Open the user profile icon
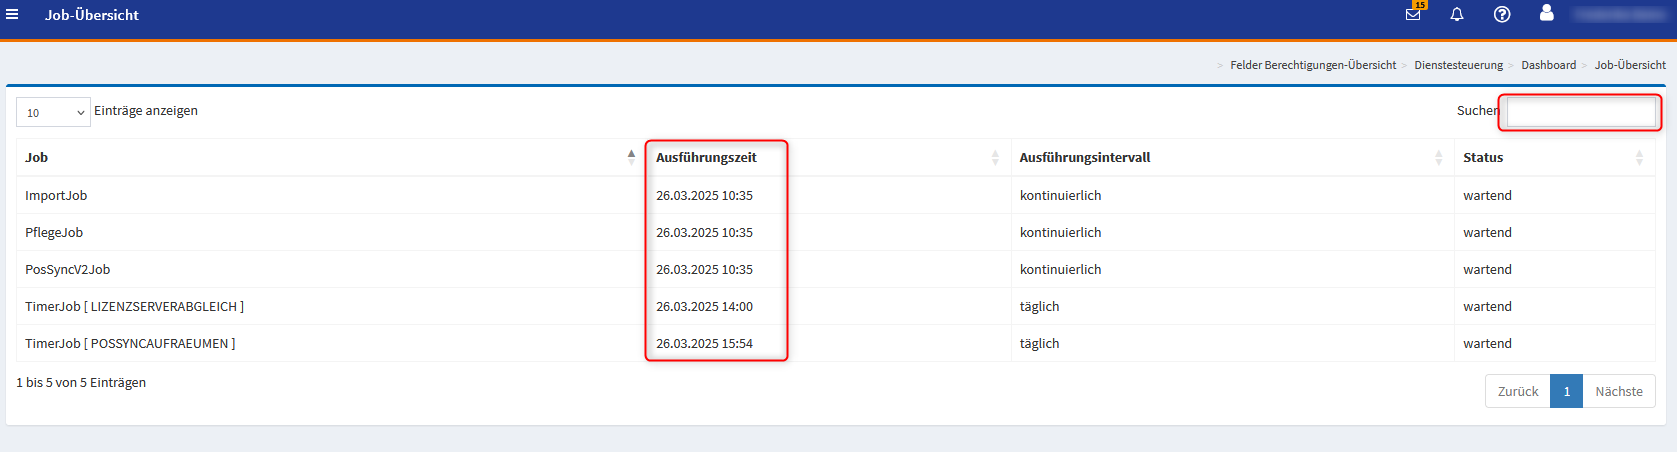1677x452 pixels. (x=1546, y=13)
